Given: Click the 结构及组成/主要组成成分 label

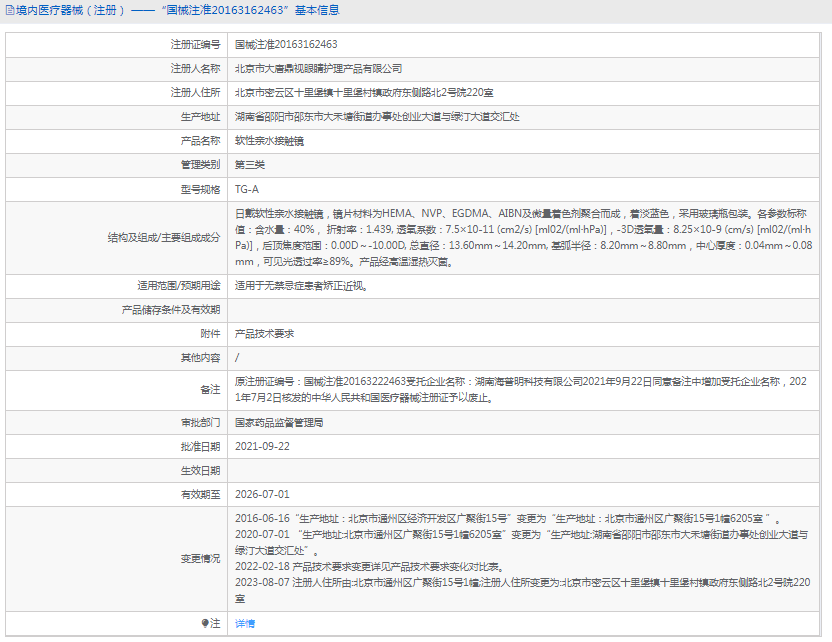Looking at the screenshot, I should (164, 238).
